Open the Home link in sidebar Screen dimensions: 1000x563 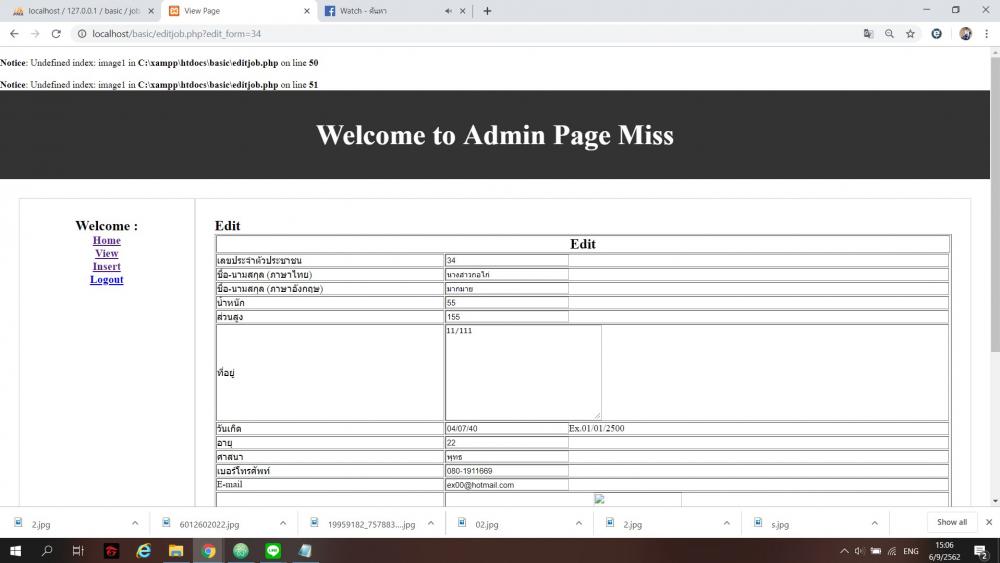pos(107,240)
